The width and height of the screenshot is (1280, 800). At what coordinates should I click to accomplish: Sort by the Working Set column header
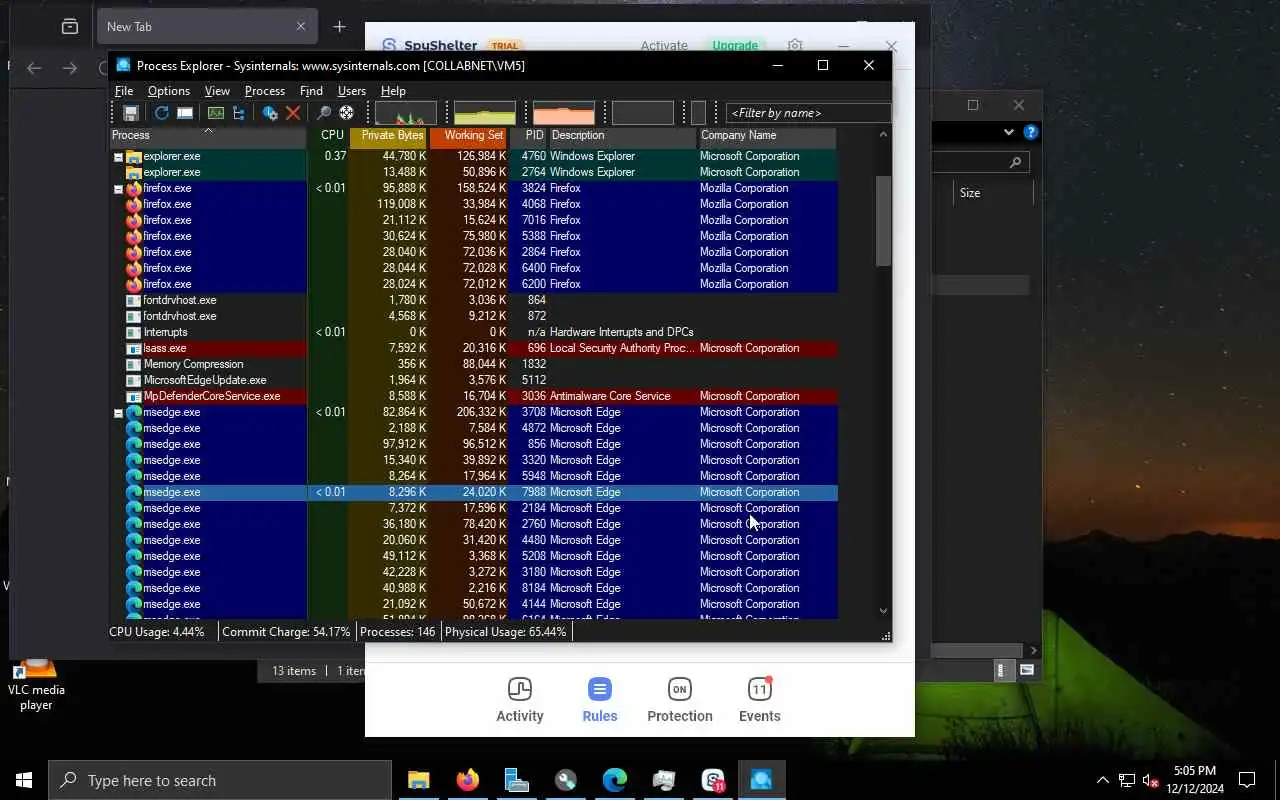[470, 136]
